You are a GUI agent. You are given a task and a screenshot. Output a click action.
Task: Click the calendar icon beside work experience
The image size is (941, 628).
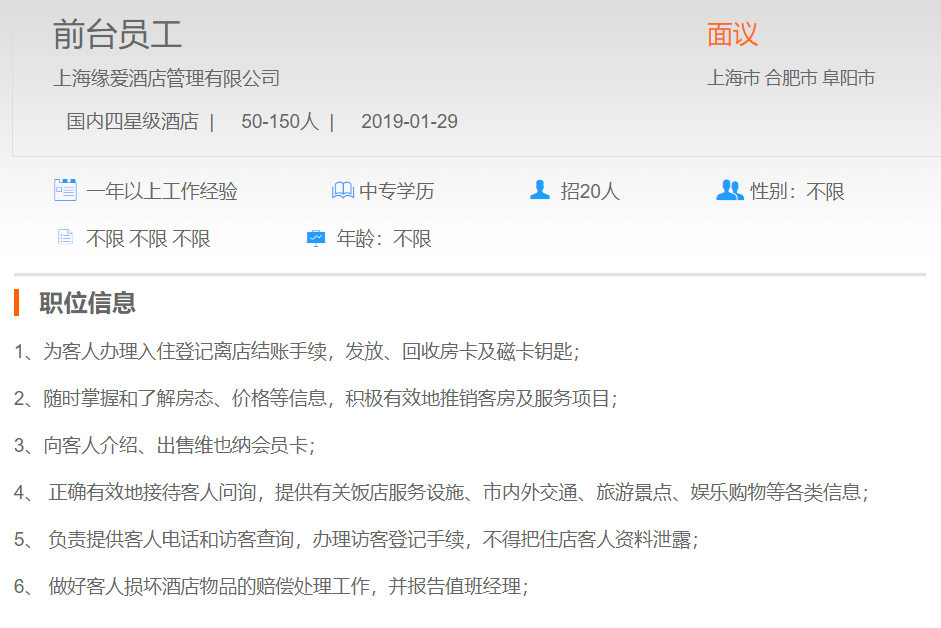(x=65, y=190)
